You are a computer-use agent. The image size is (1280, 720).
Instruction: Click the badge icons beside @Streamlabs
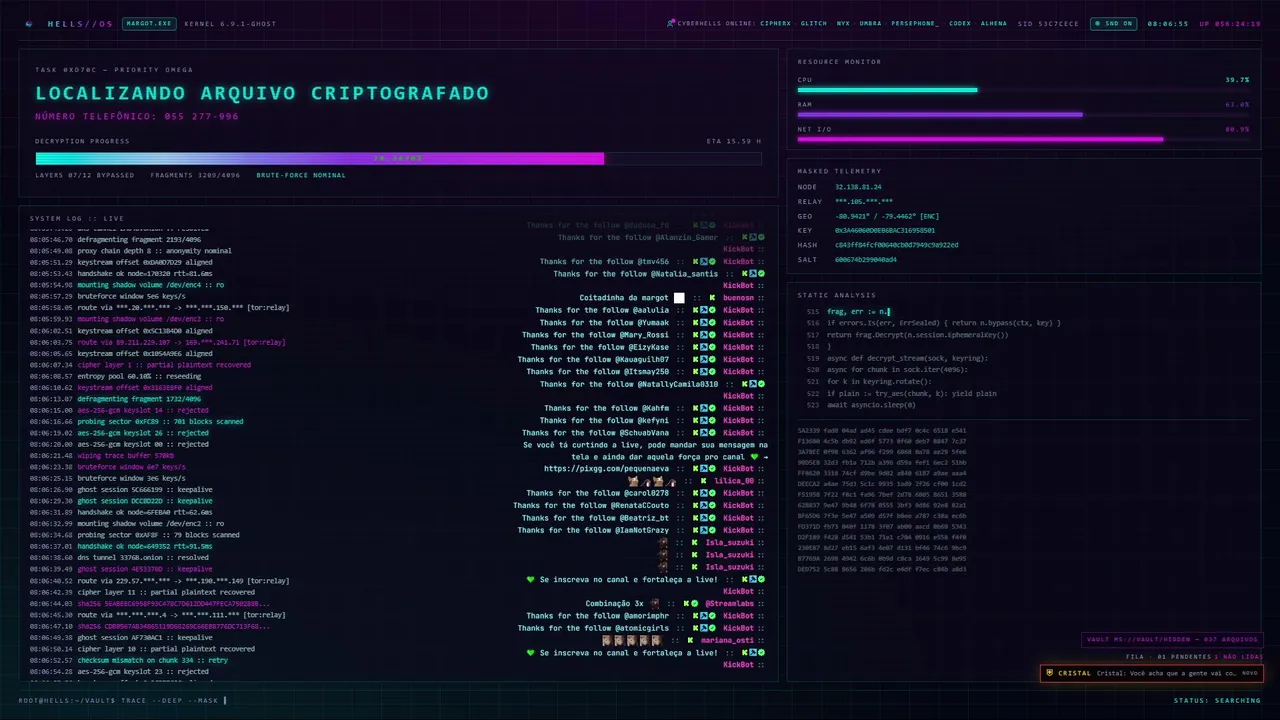(x=691, y=604)
